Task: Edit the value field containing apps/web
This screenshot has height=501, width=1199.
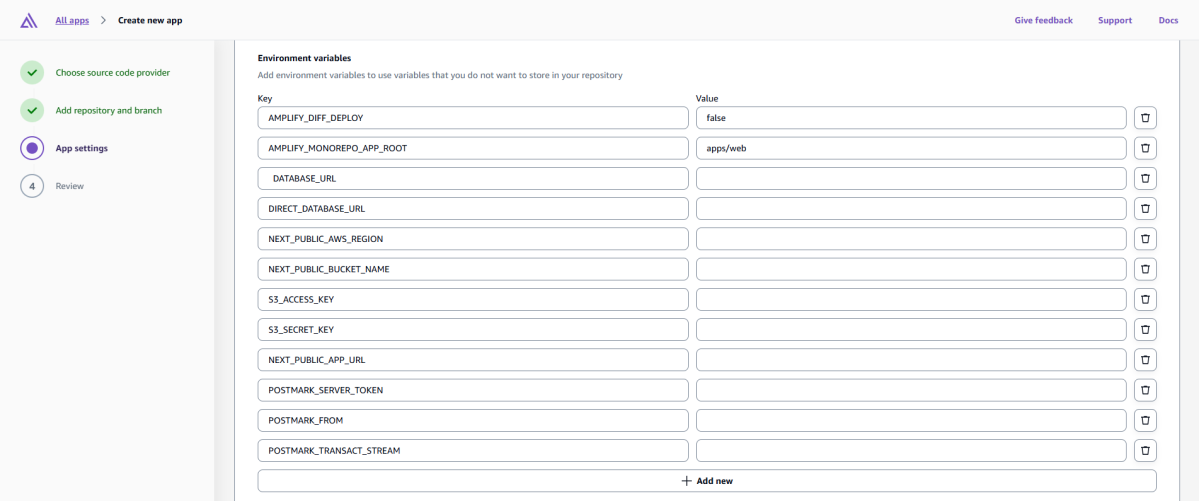Action: 911,148
